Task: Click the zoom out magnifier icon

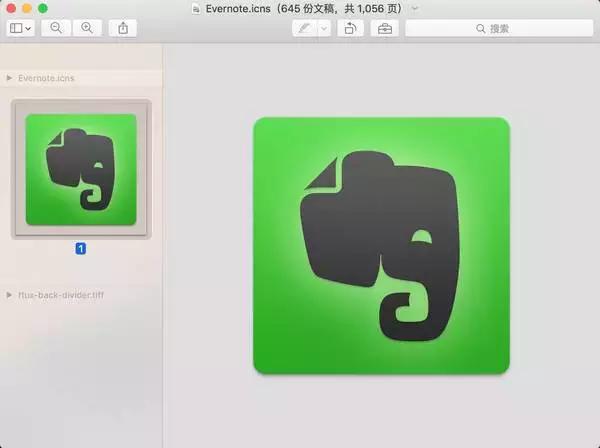Action: click(x=56, y=28)
